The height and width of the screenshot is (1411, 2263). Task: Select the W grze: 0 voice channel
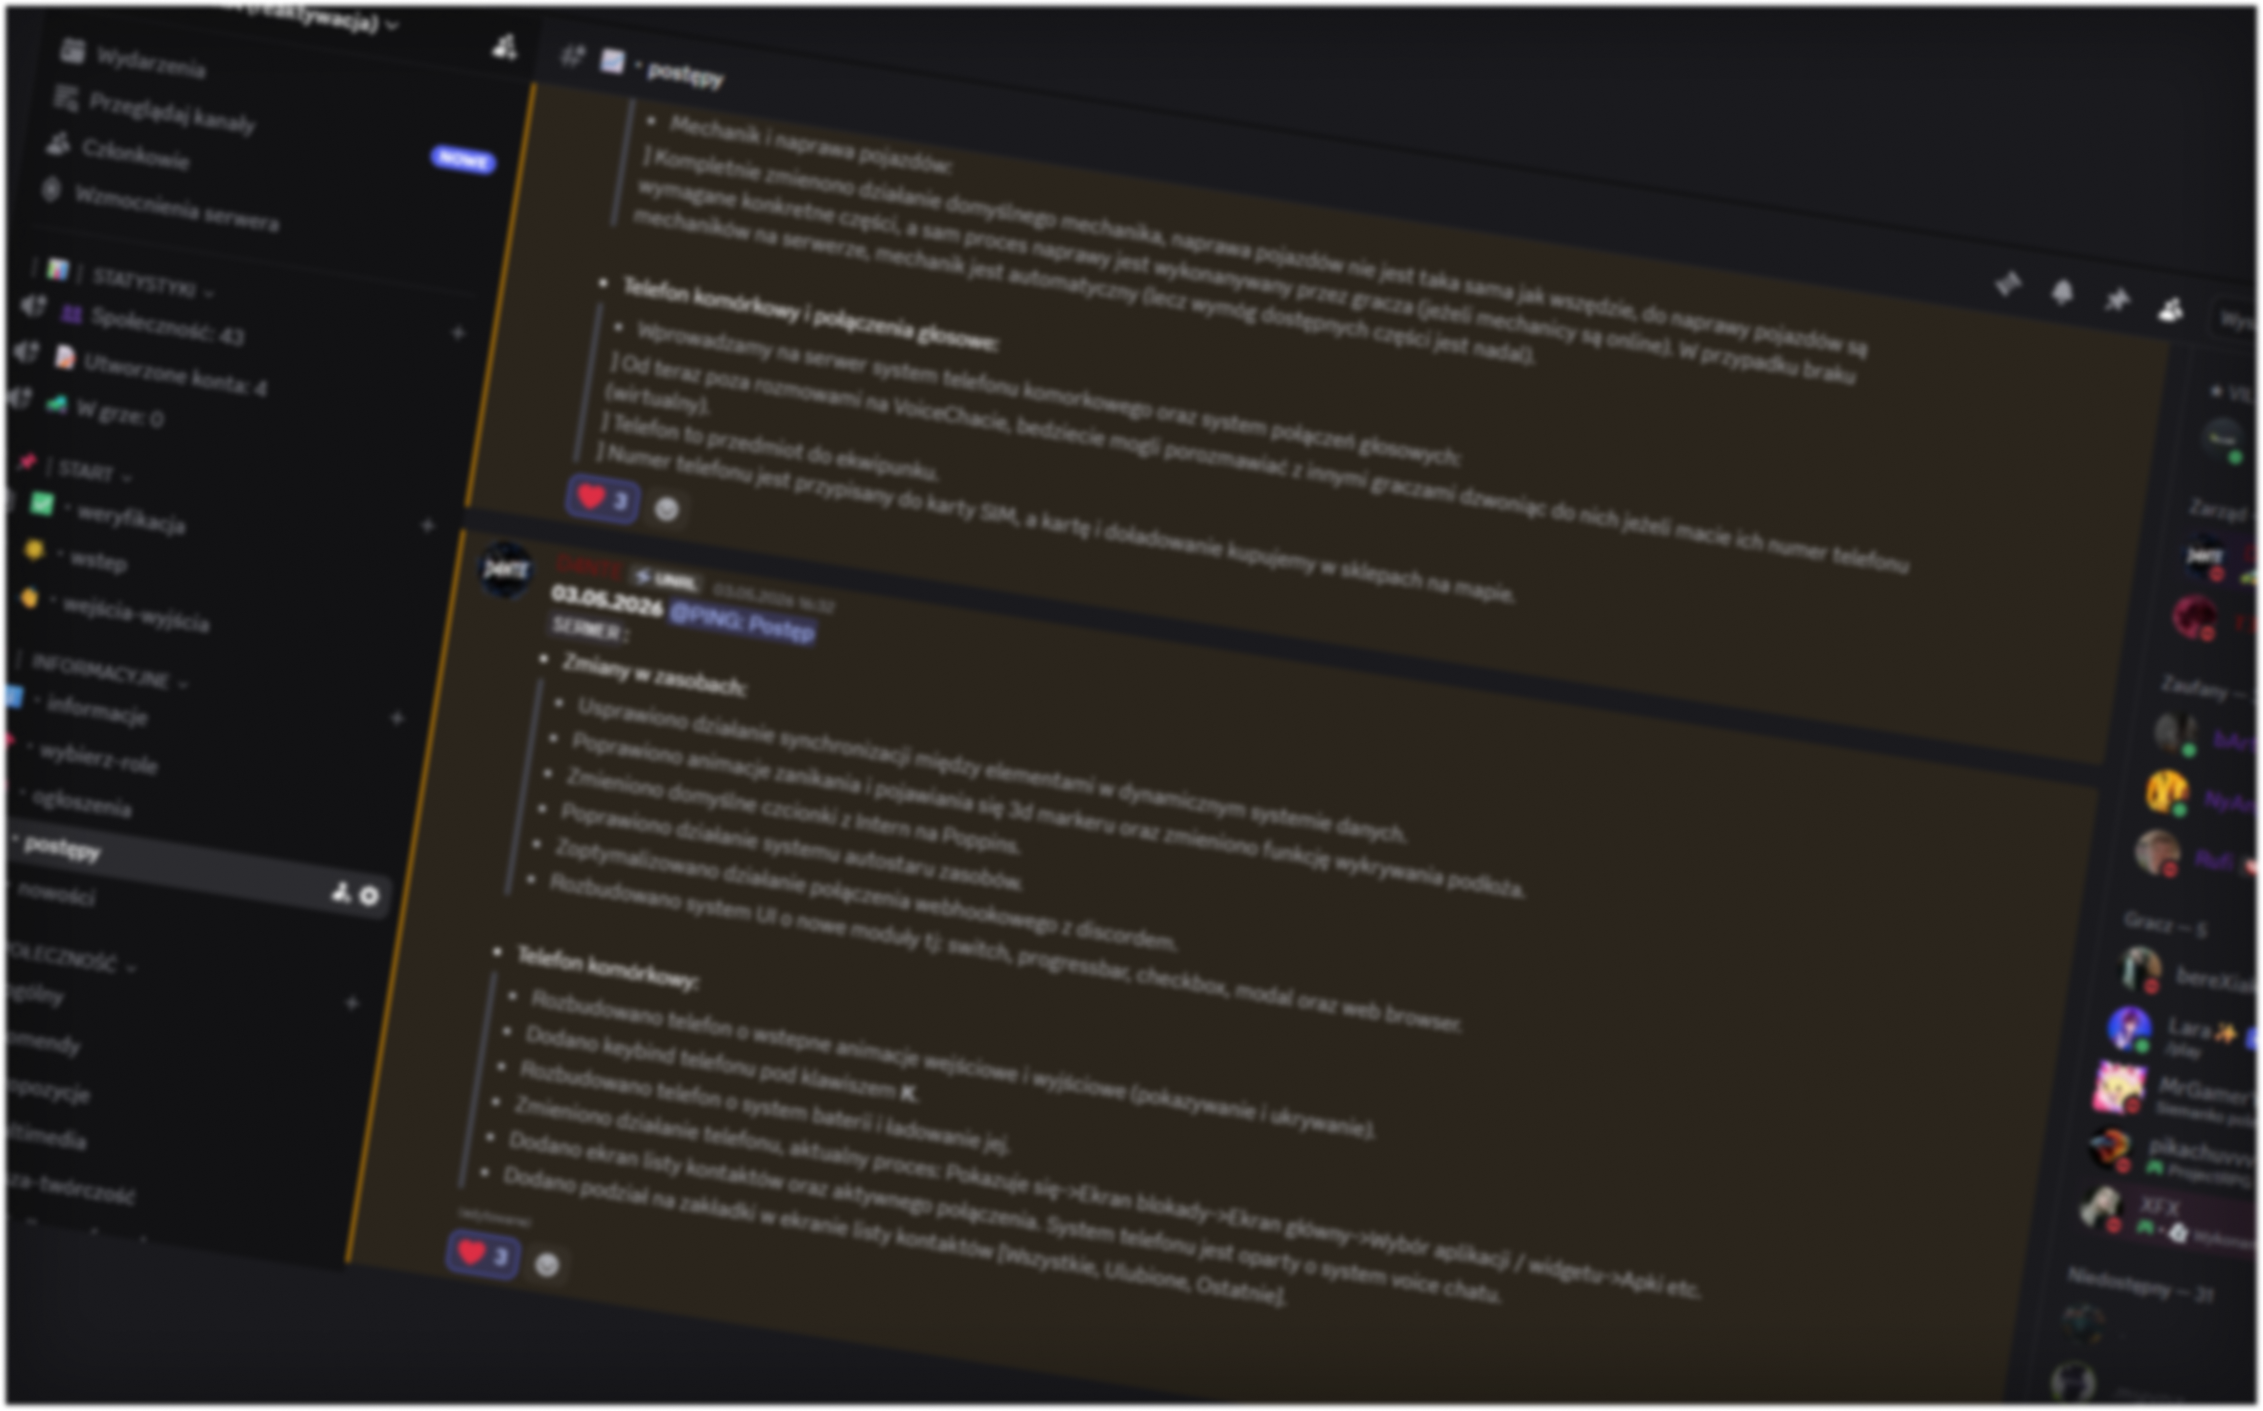click(x=119, y=411)
